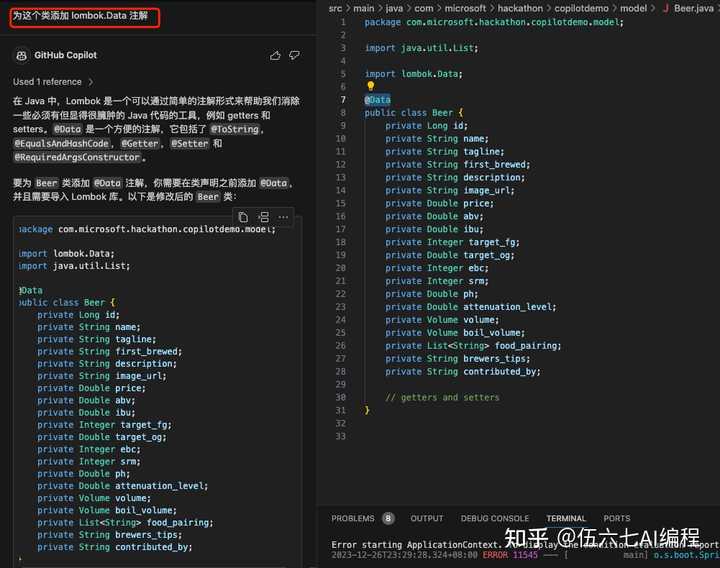Click the @ToString inline code in chat

coord(235,129)
